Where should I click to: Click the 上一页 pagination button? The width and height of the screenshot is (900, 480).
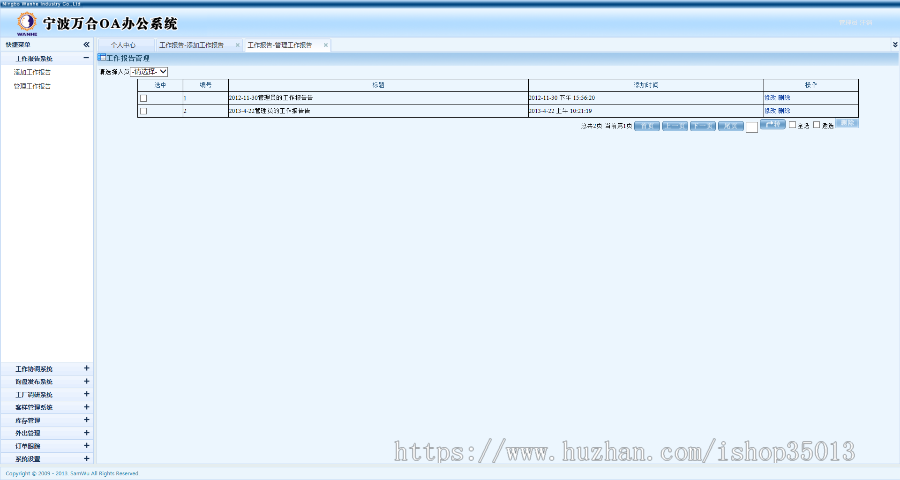coord(675,126)
